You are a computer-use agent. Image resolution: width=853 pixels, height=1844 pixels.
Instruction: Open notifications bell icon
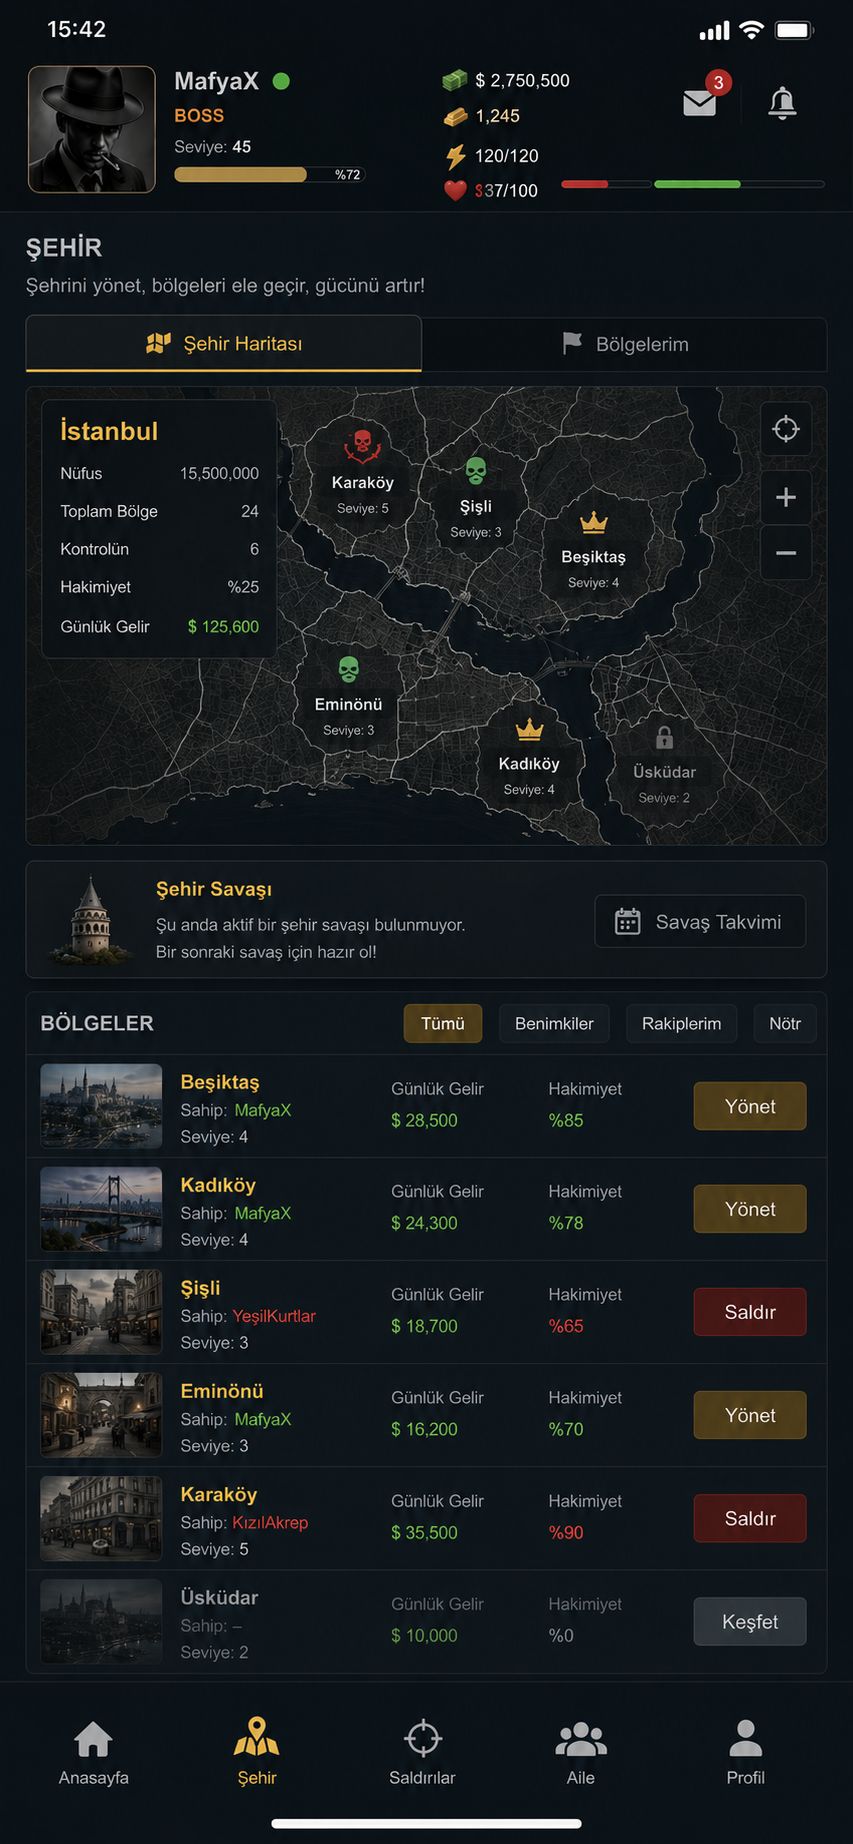coord(782,102)
